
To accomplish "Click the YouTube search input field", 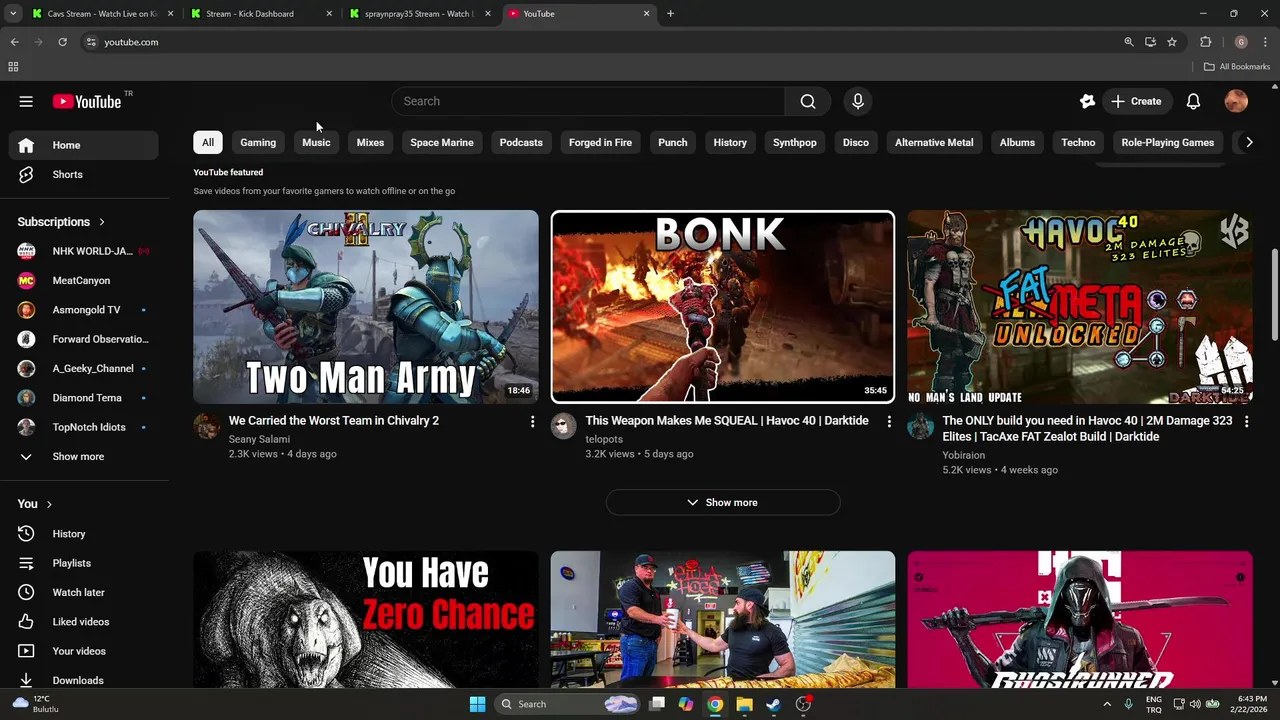I will pos(590,101).
